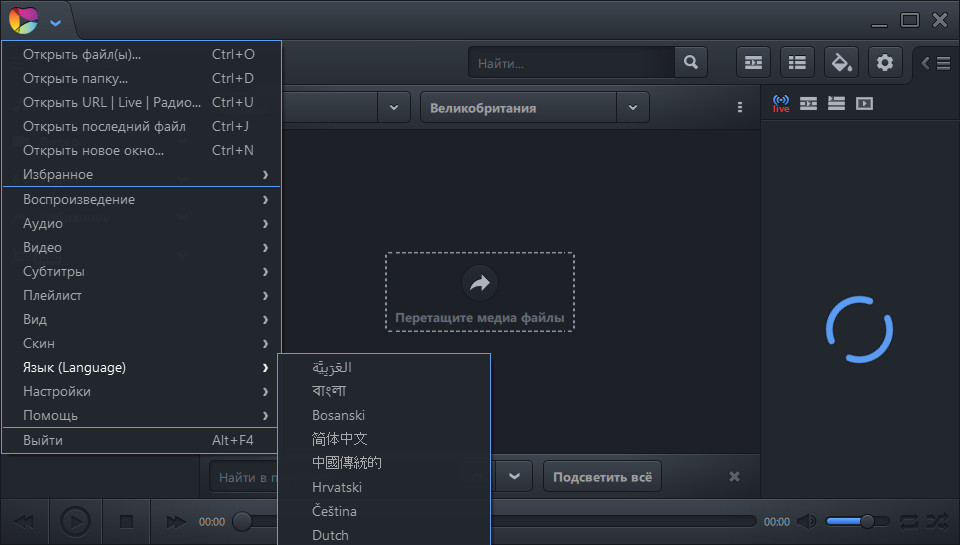Viewport: 960px width, 545px height.
Task: Select Hrvatski language
Action: (384, 487)
